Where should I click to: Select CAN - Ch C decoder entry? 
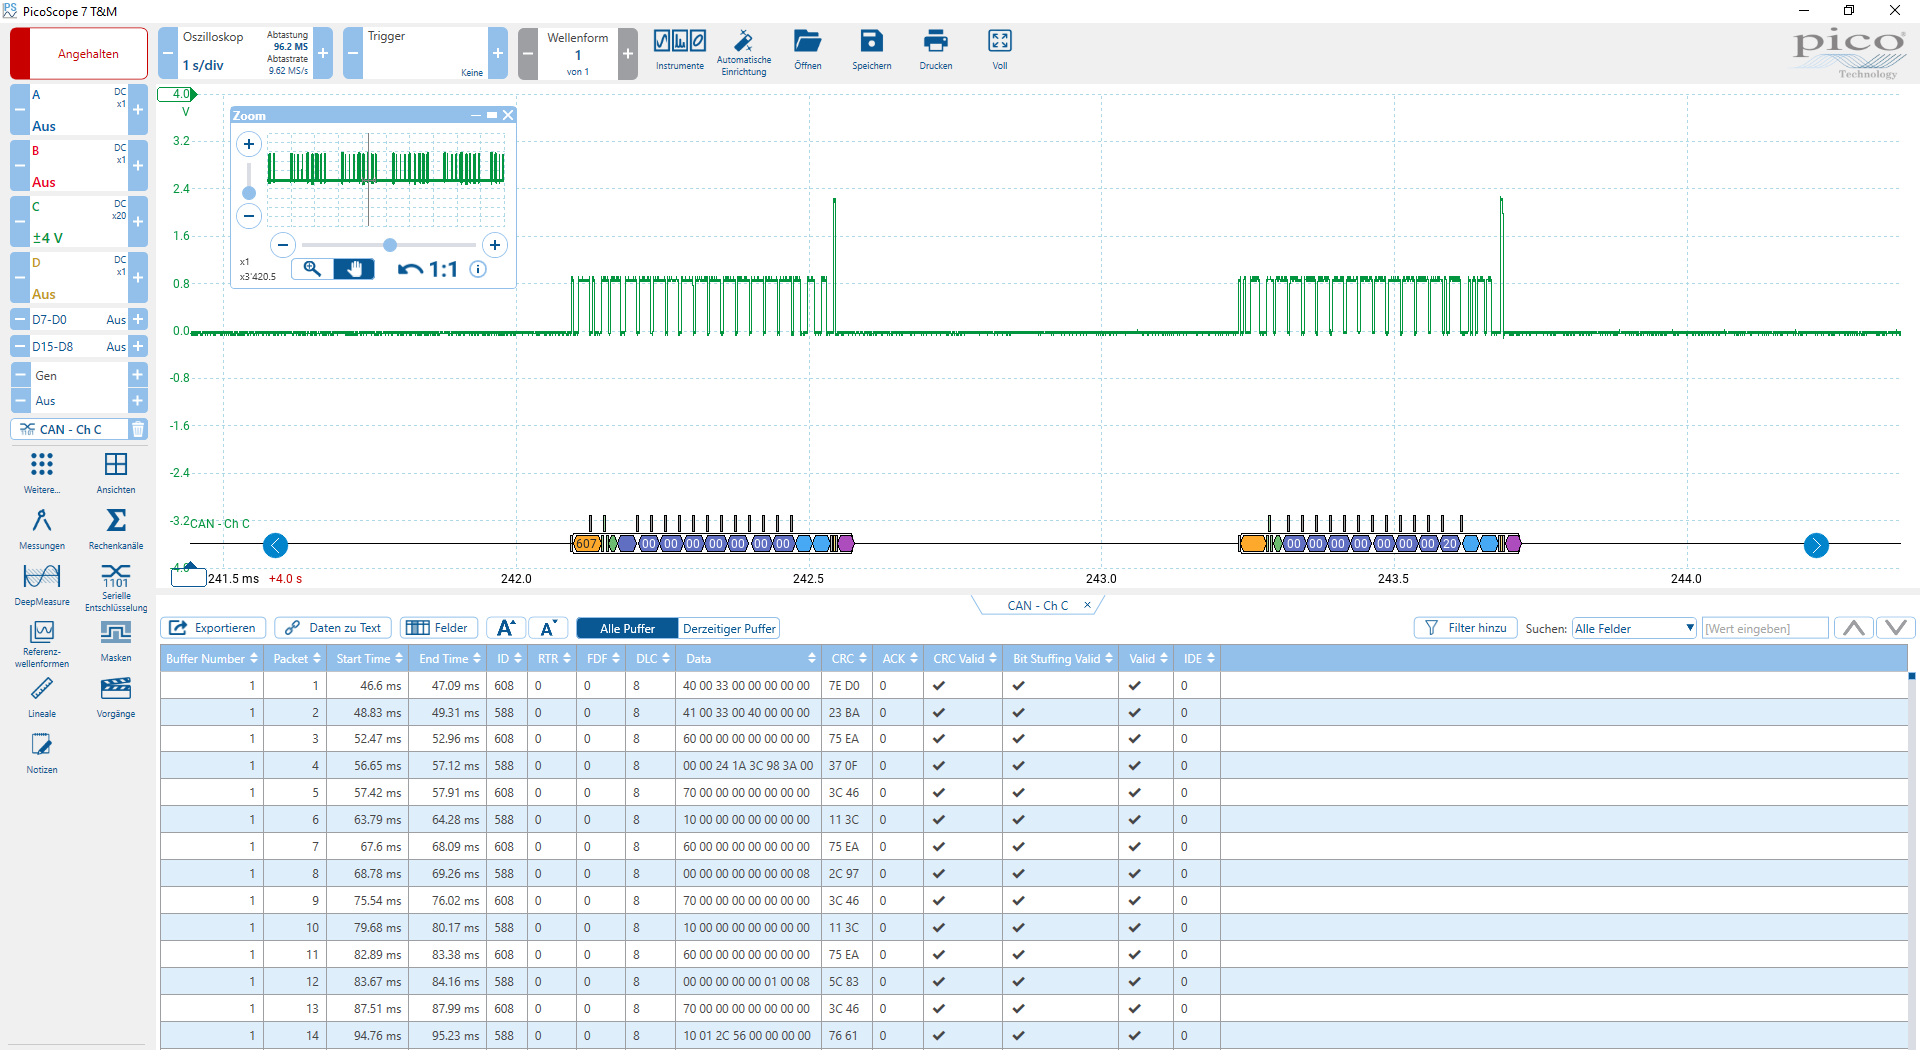pos(70,429)
